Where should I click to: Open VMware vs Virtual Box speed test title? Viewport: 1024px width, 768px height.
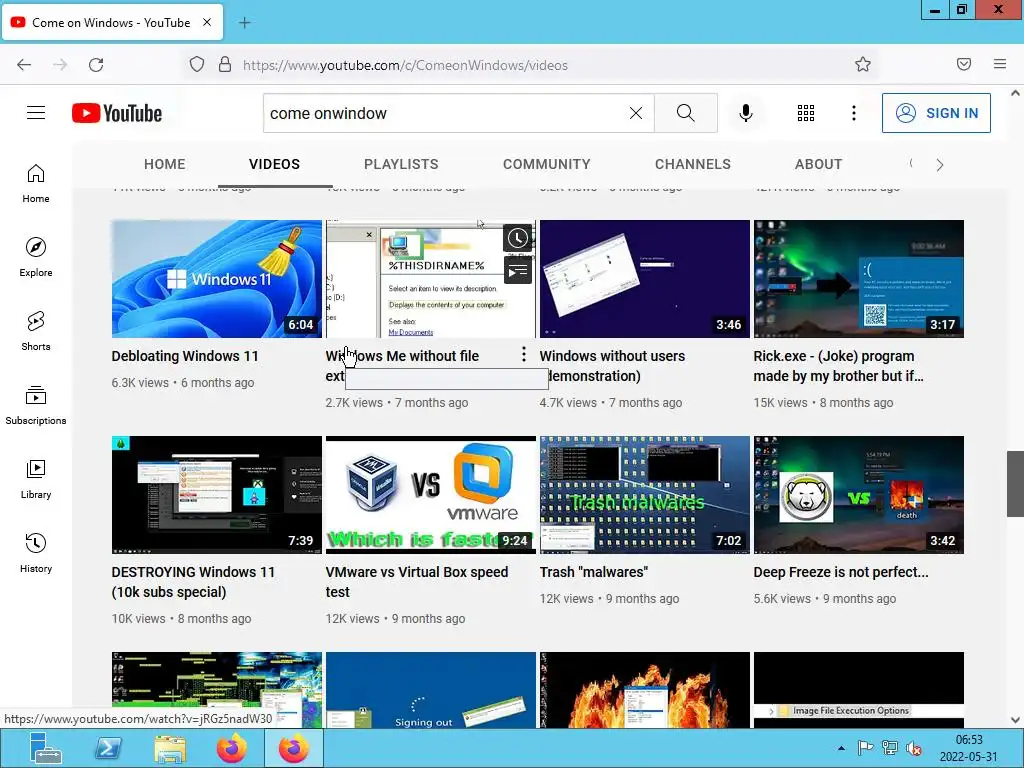417,582
